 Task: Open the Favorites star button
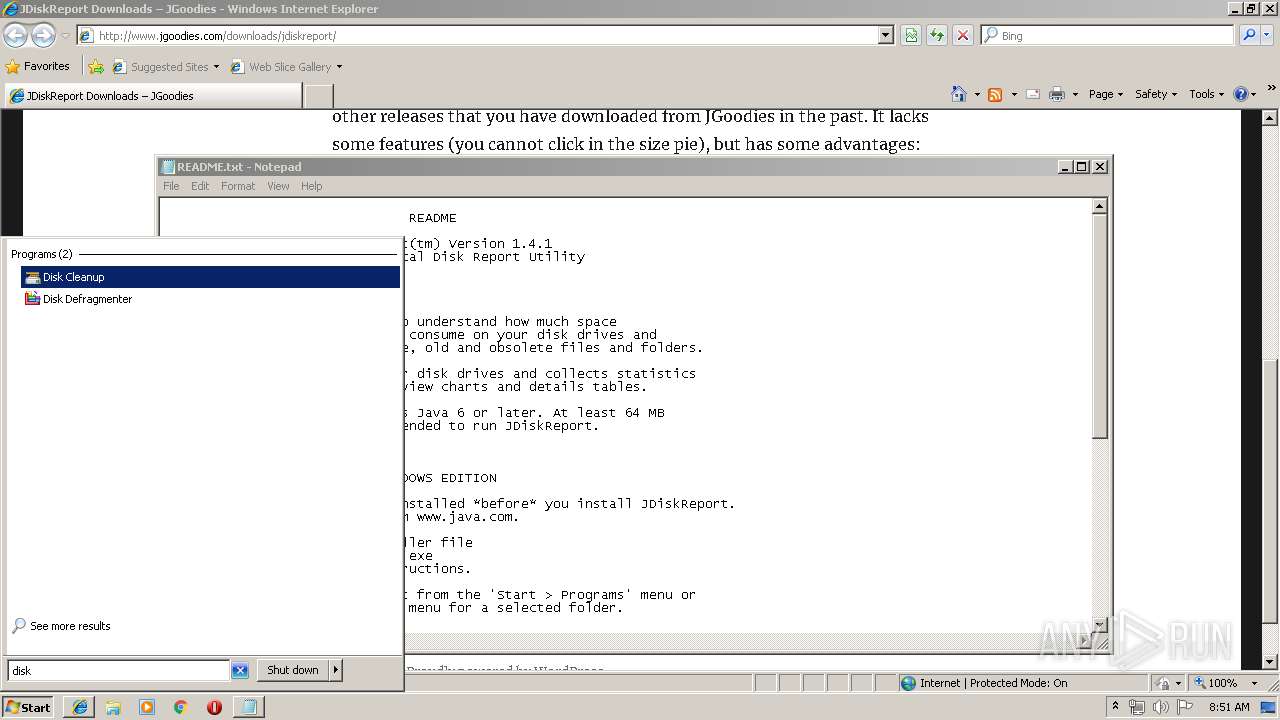(x=38, y=66)
